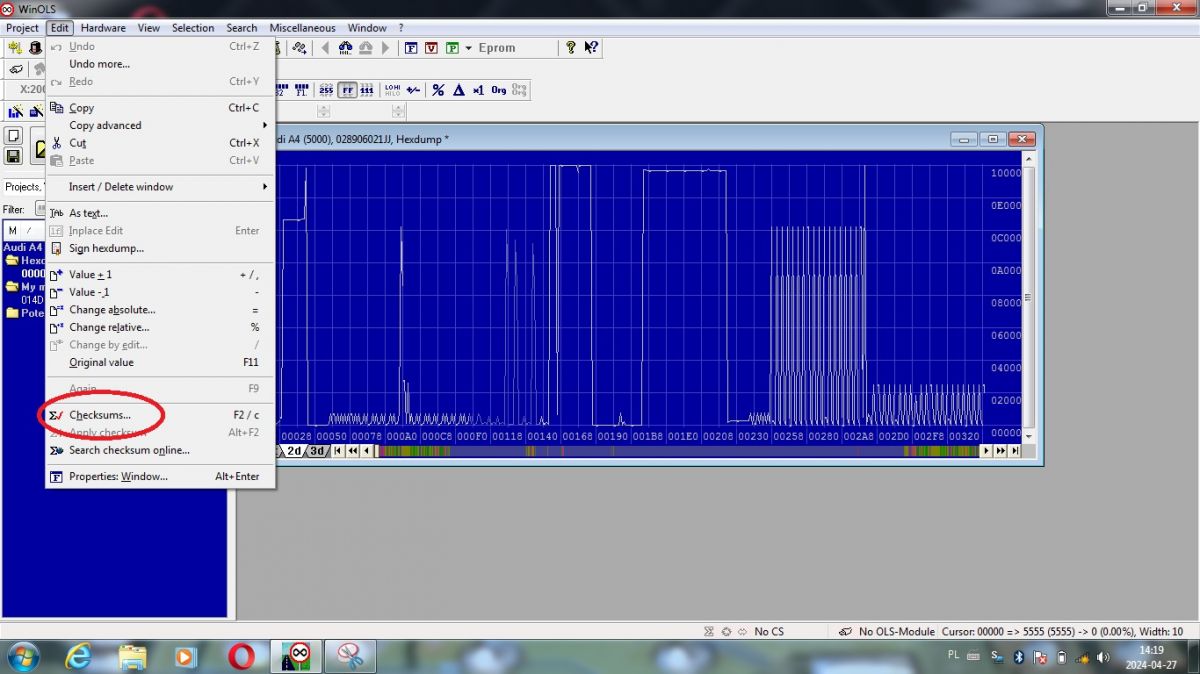Click the Bluetooth tray icon

tap(1019, 657)
